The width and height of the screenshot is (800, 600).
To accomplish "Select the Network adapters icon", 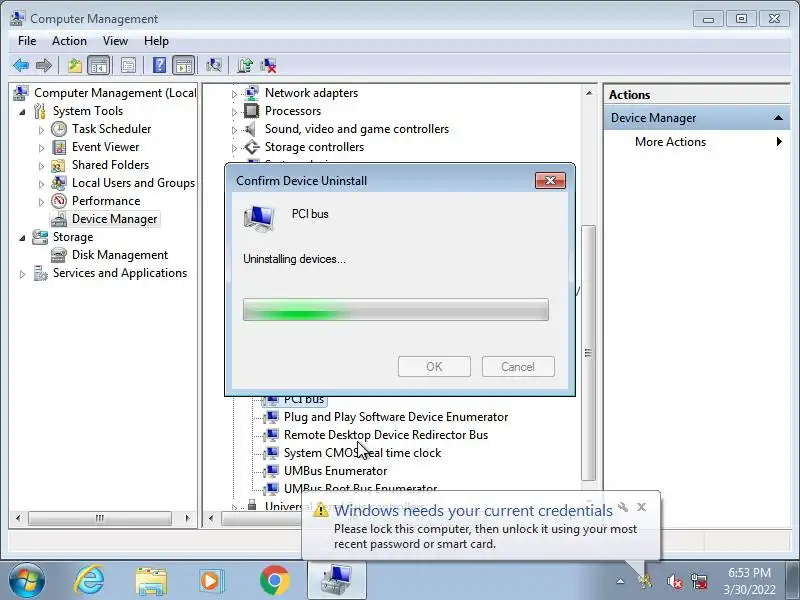I will click(252, 93).
